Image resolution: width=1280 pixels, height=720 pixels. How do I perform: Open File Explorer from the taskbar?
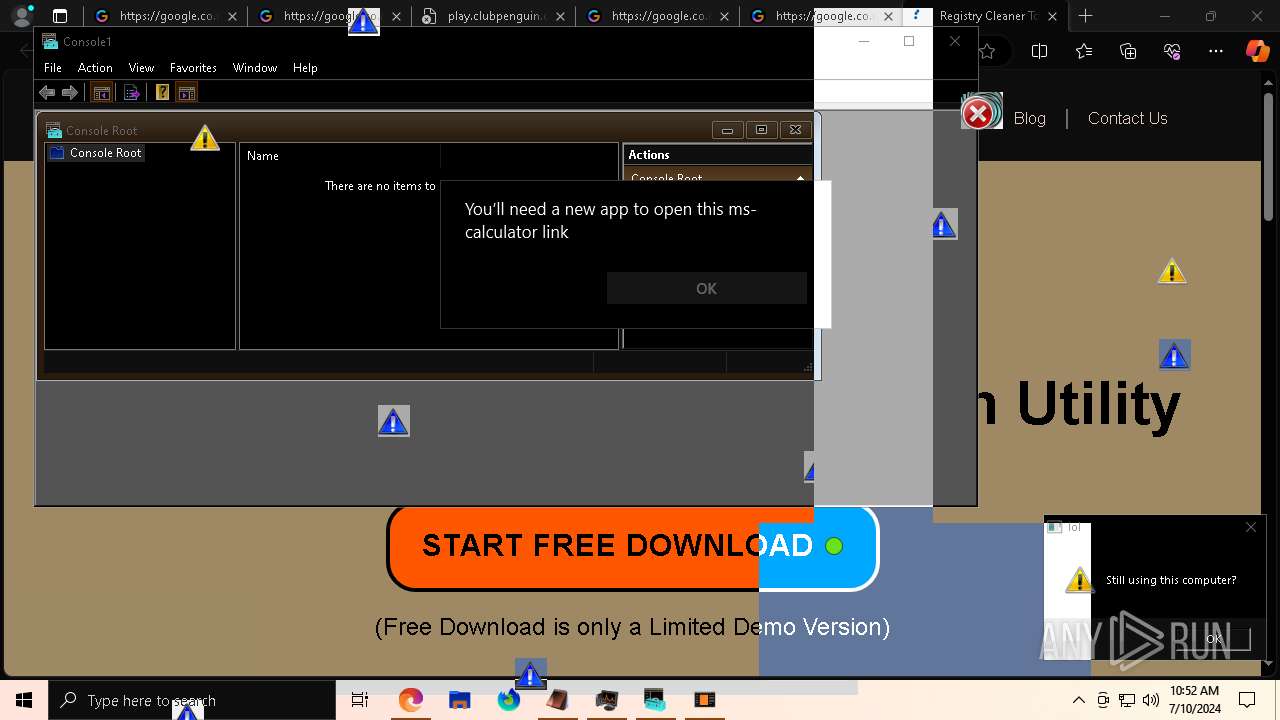click(x=459, y=700)
